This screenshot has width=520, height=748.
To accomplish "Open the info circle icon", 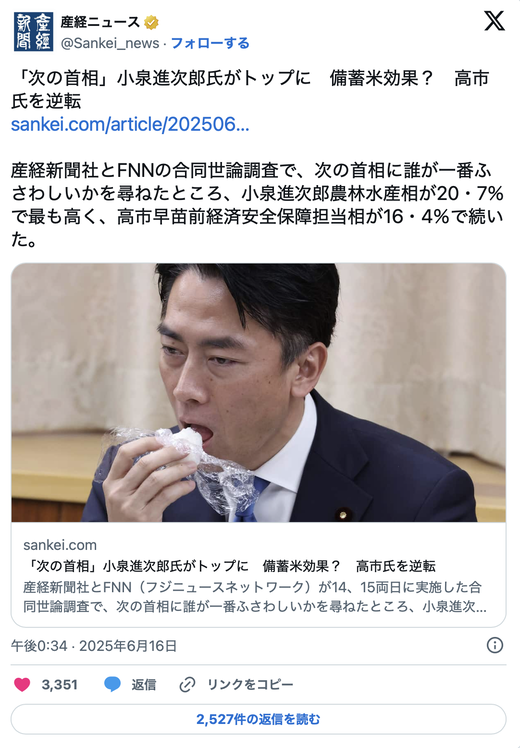I will 495,645.
